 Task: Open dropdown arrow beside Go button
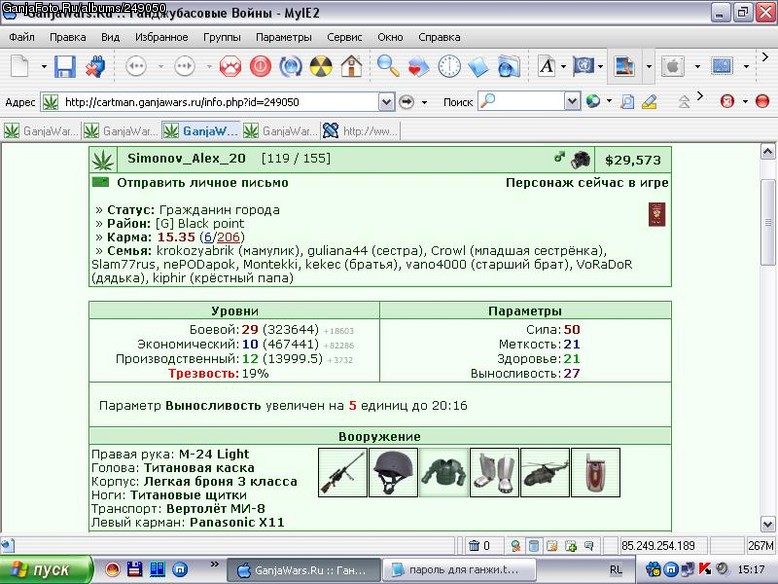(424, 102)
